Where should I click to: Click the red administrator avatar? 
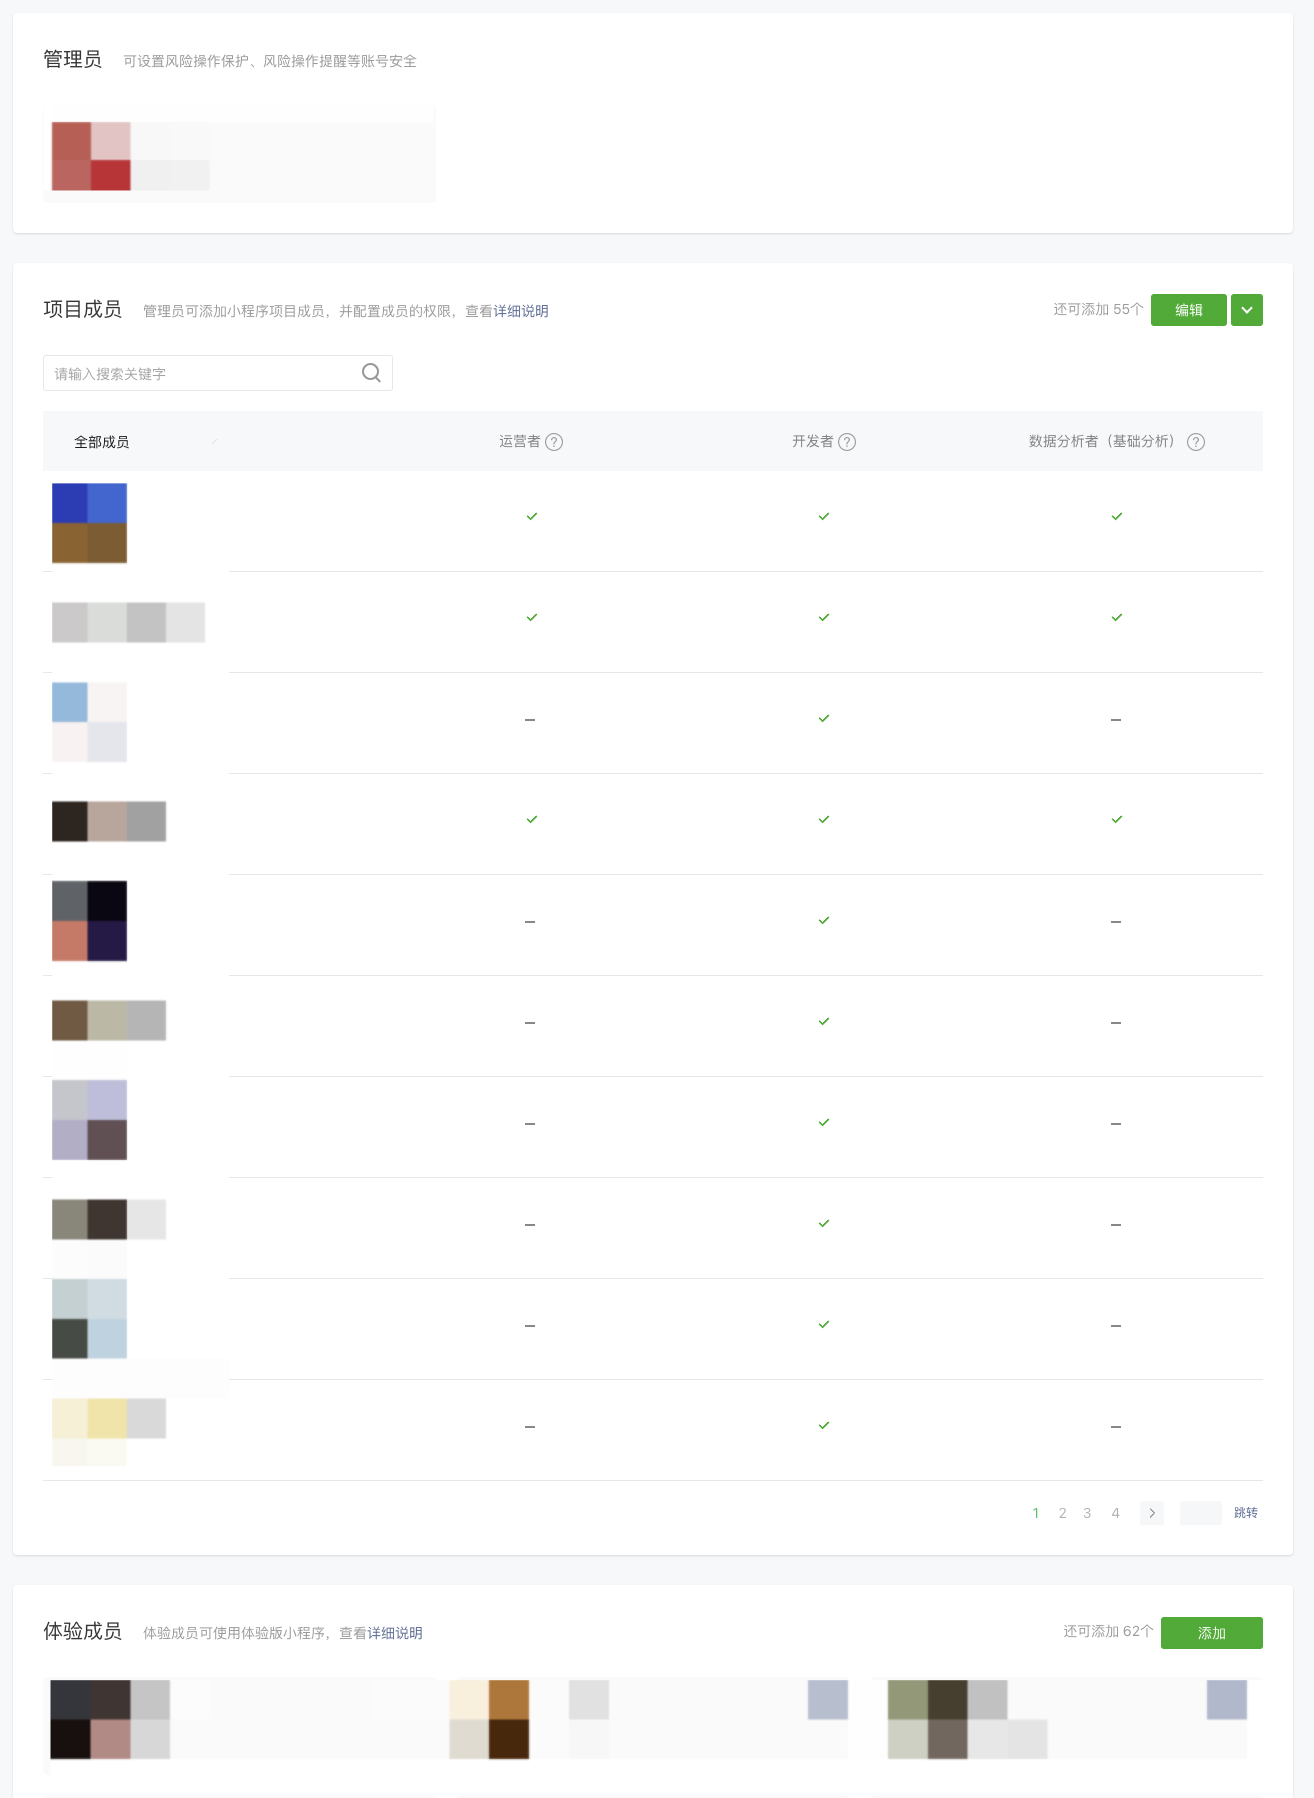click(91, 156)
